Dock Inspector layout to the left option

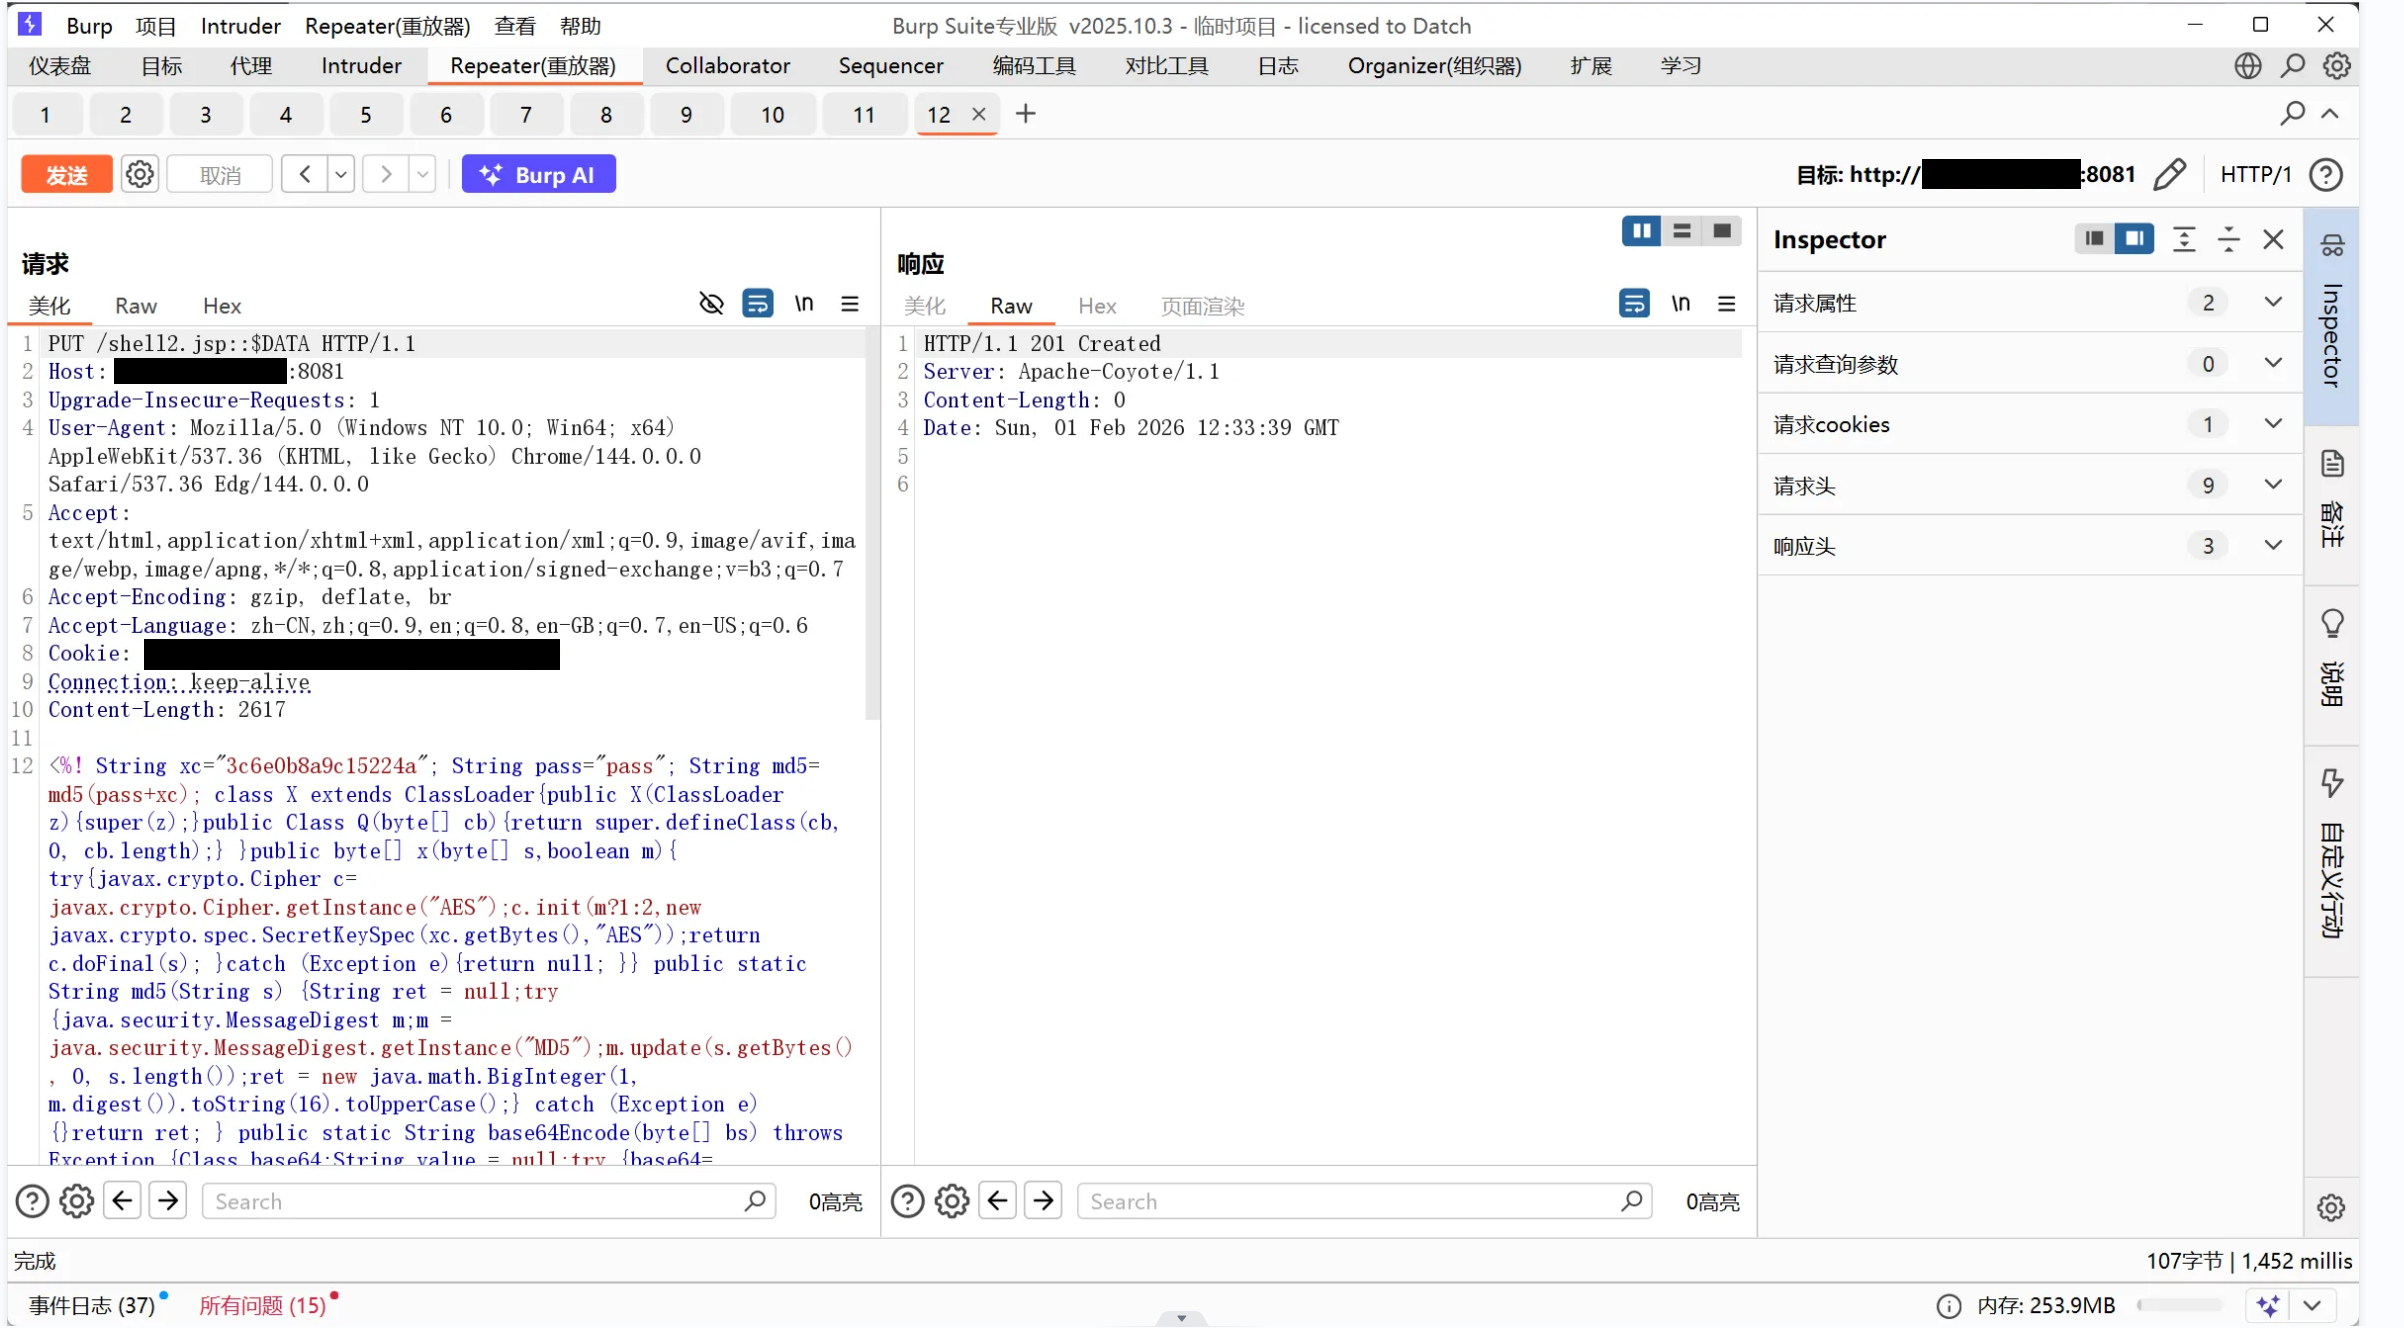coord(2094,238)
